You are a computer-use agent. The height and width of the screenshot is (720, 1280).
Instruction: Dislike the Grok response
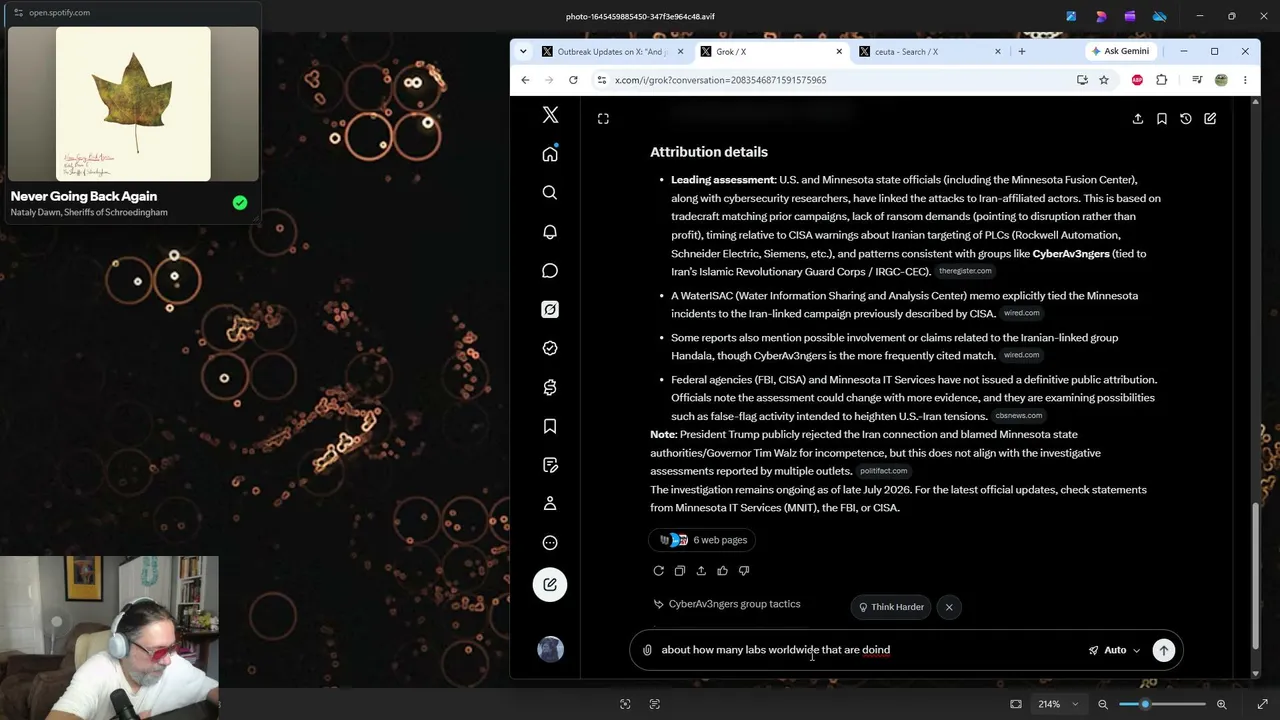click(744, 571)
